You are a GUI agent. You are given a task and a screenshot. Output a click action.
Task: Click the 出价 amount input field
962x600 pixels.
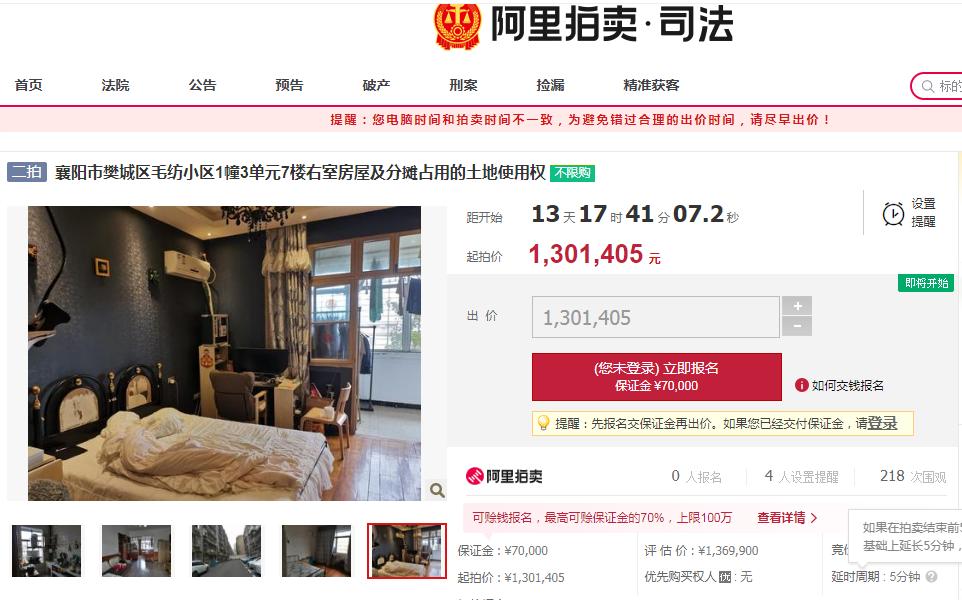(x=656, y=317)
